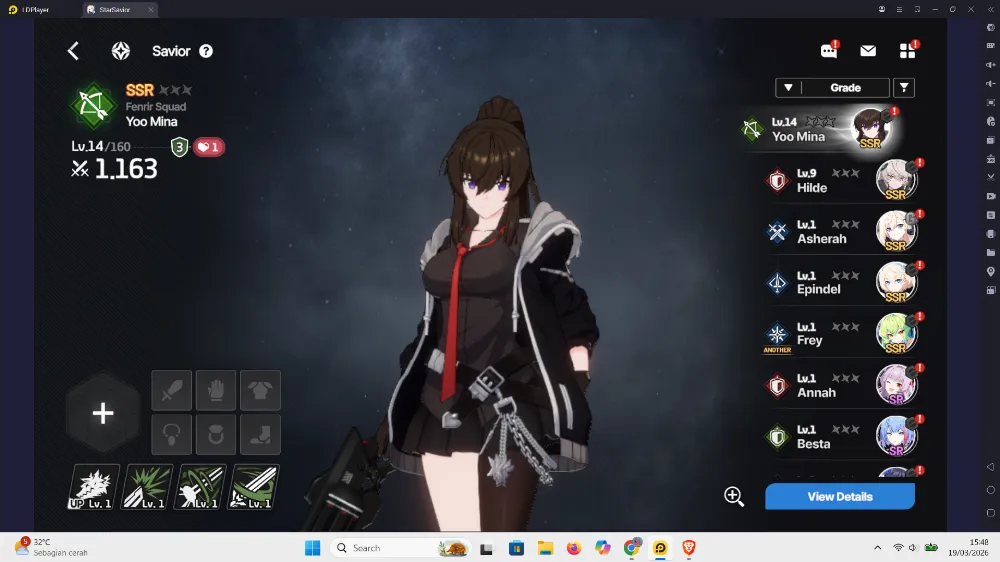This screenshot has width=1000, height=562.
Task: Open the glove equipment slot
Action: coord(216,390)
